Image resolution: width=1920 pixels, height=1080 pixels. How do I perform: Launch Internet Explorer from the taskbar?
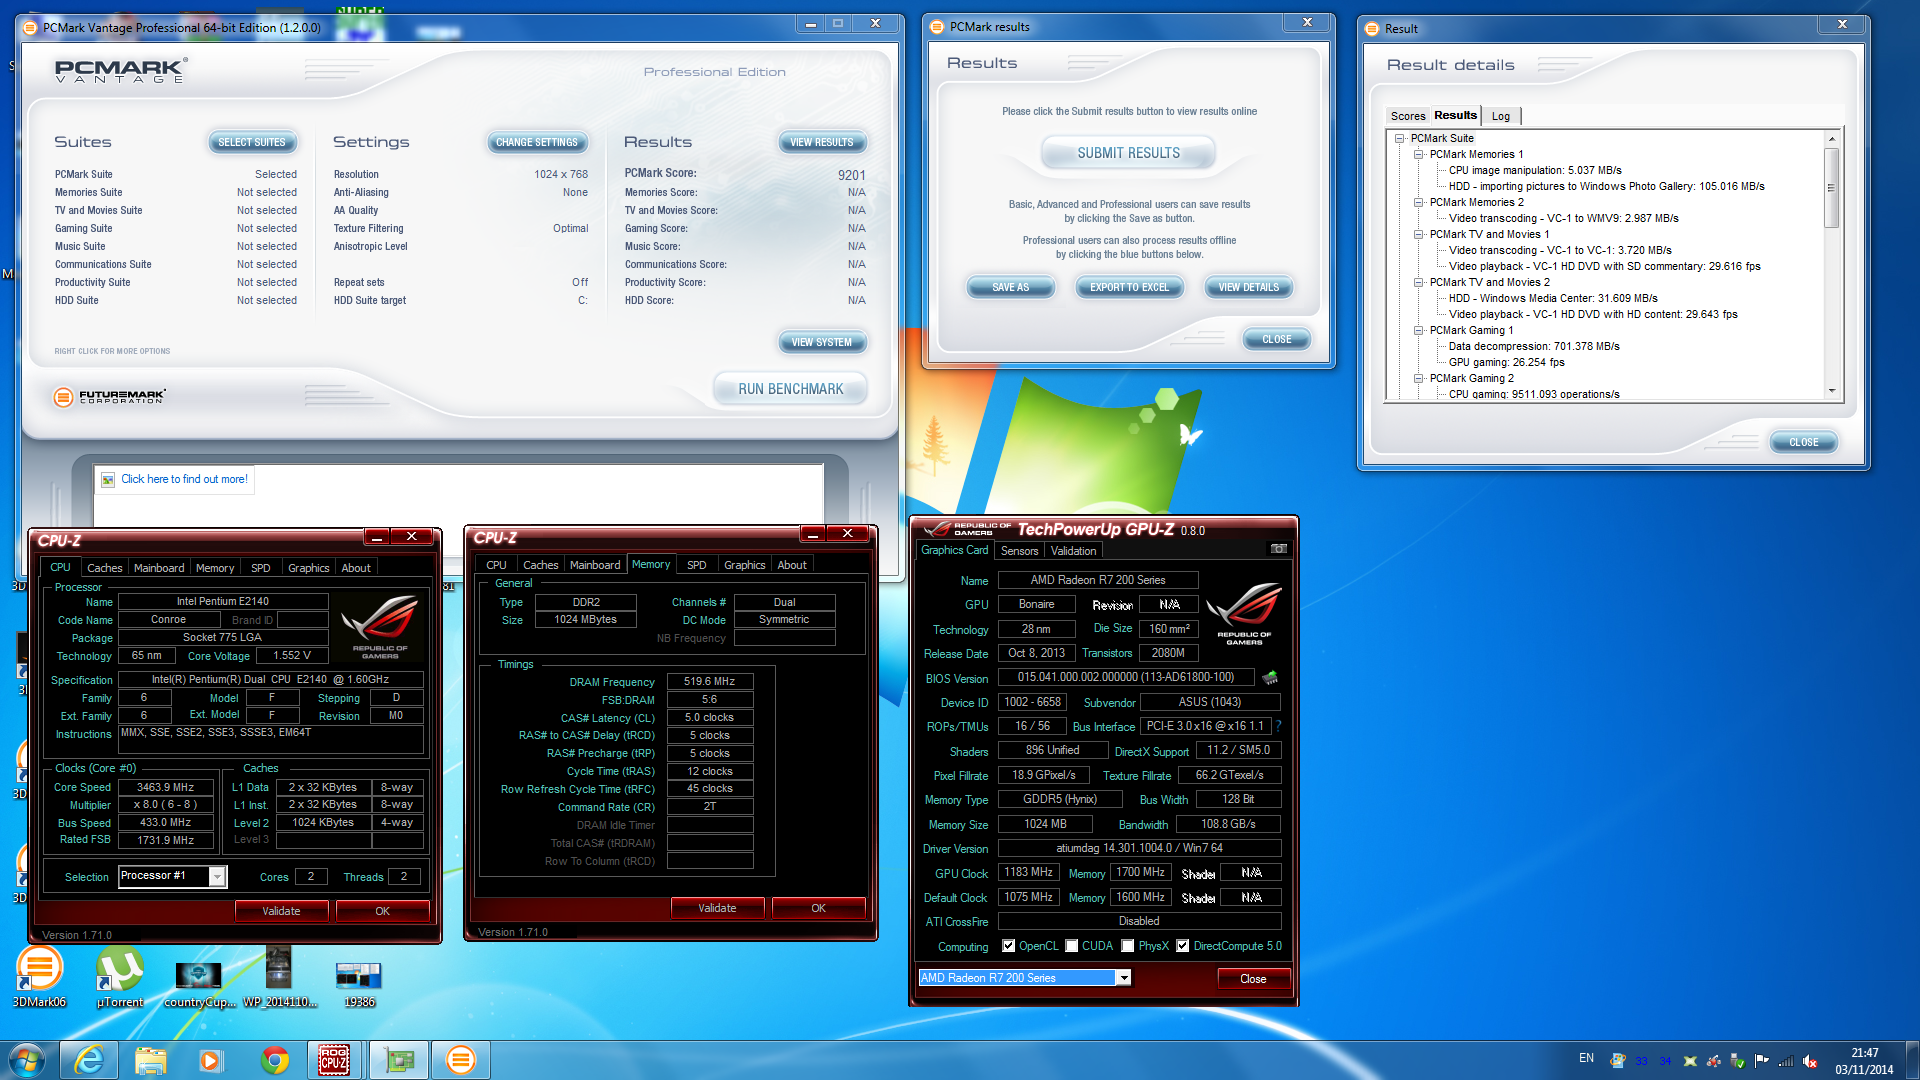(89, 1060)
